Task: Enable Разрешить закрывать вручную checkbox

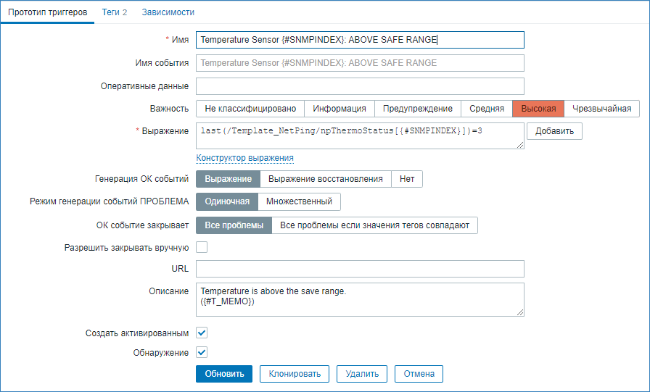Action: pos(202,247)
